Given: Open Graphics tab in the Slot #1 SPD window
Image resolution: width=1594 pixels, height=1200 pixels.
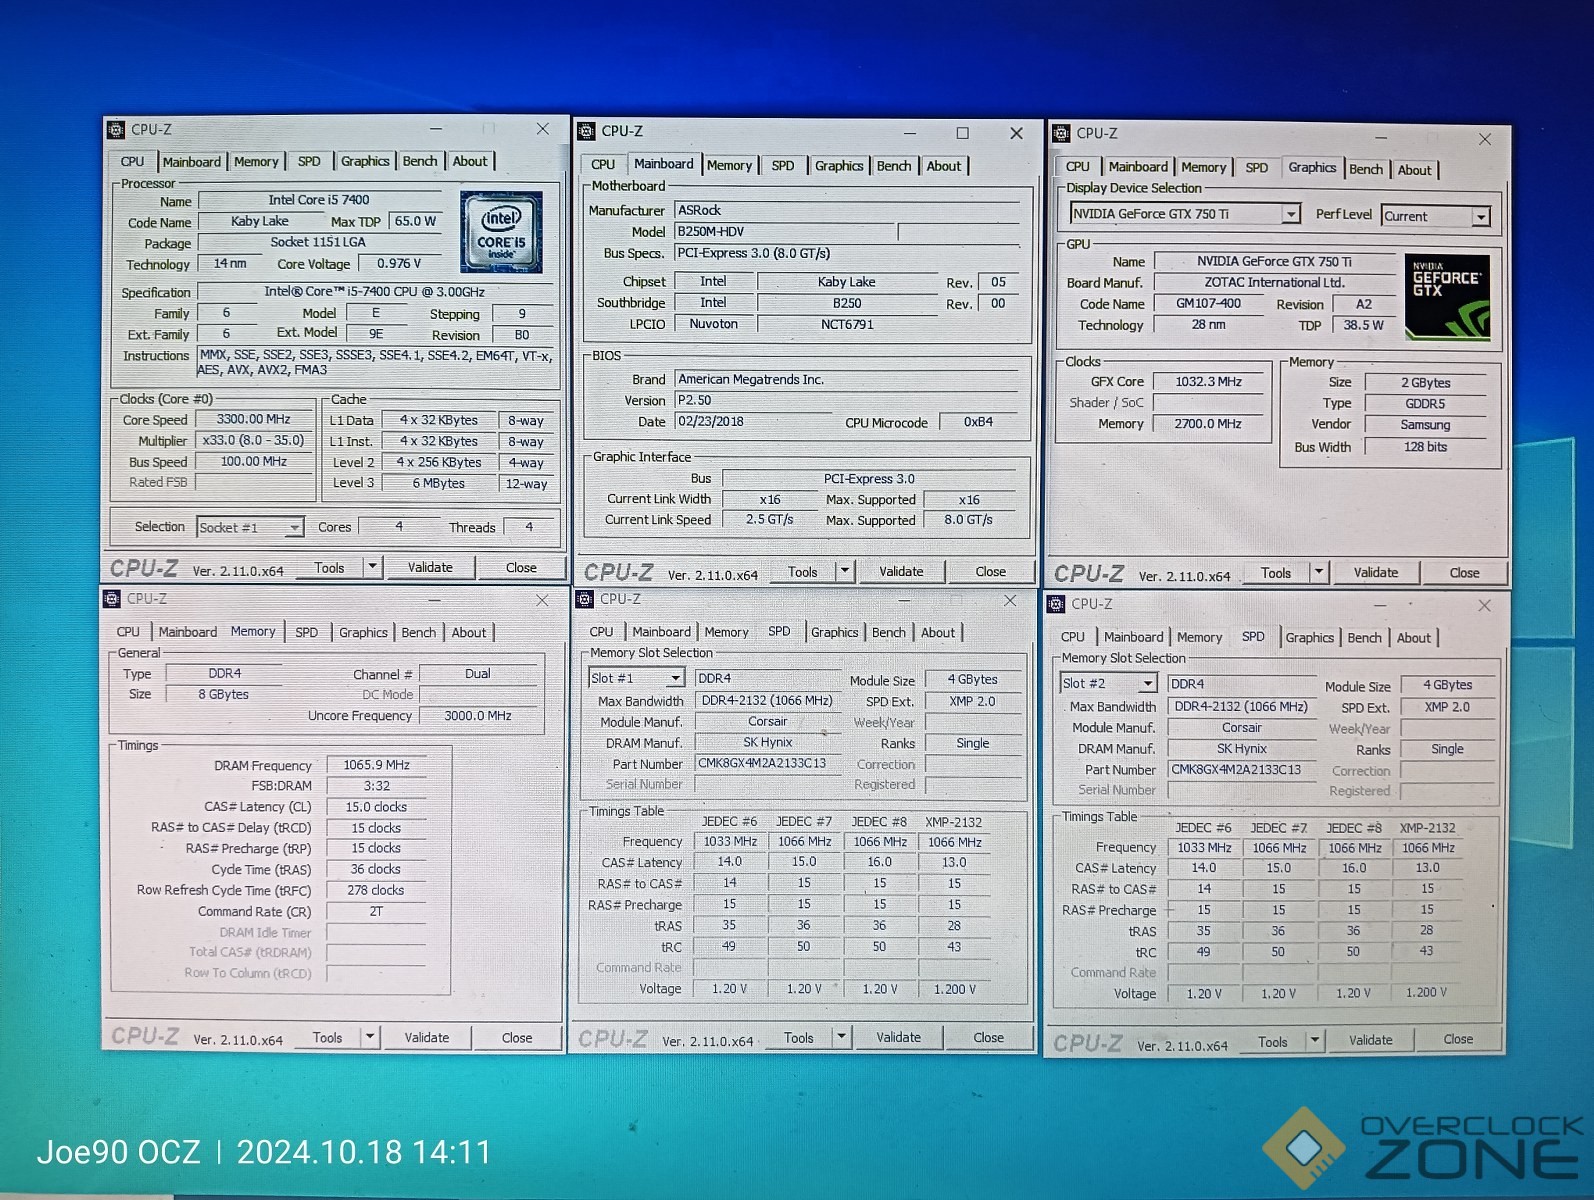Looking at the screenshot, I should [x=835, y=632].
